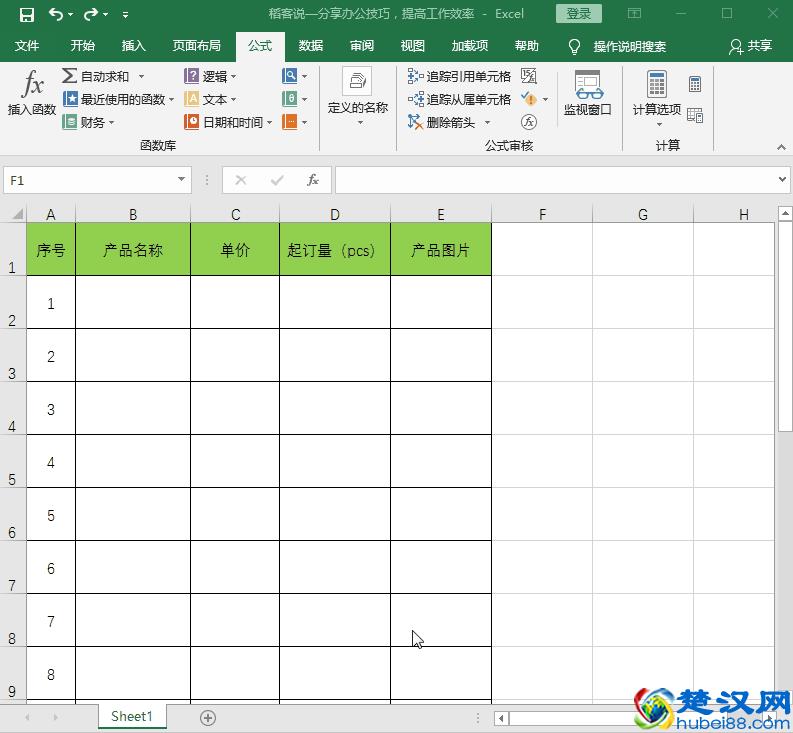Select the Sheet1 tab
The image size is (793, 733).
[x=131, y=716]
